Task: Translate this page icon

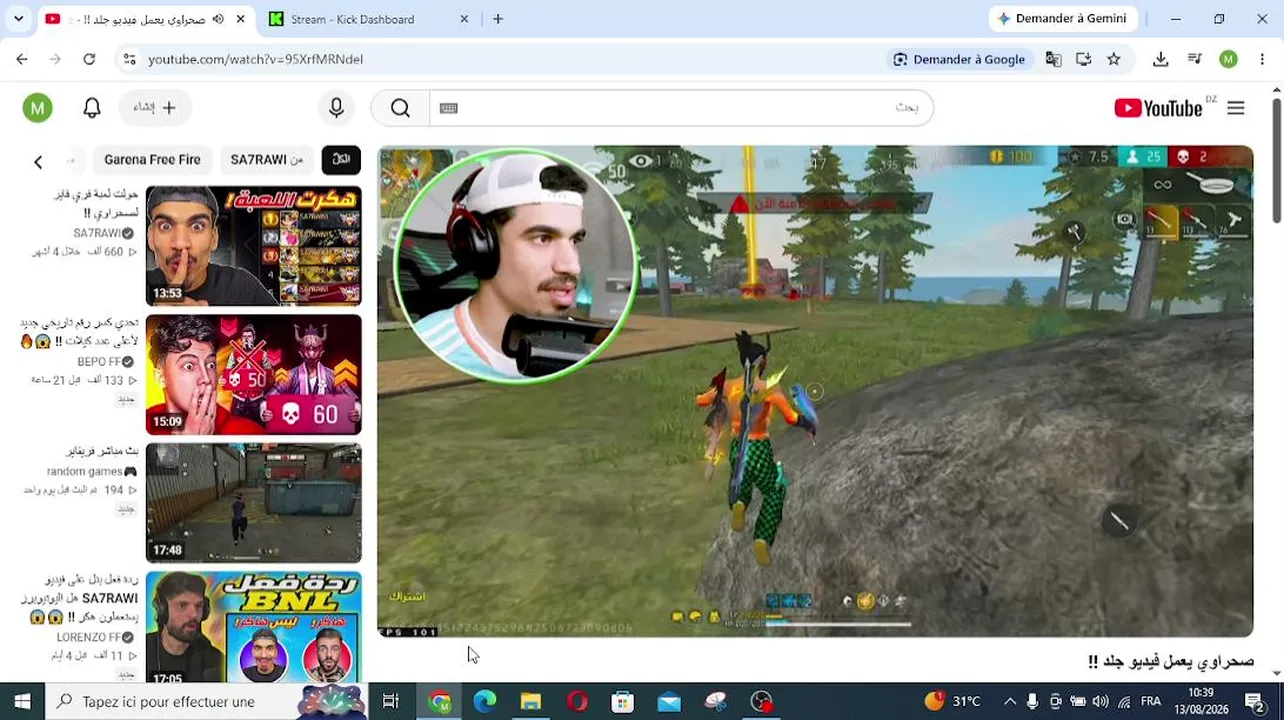Action: point(1053,59)
